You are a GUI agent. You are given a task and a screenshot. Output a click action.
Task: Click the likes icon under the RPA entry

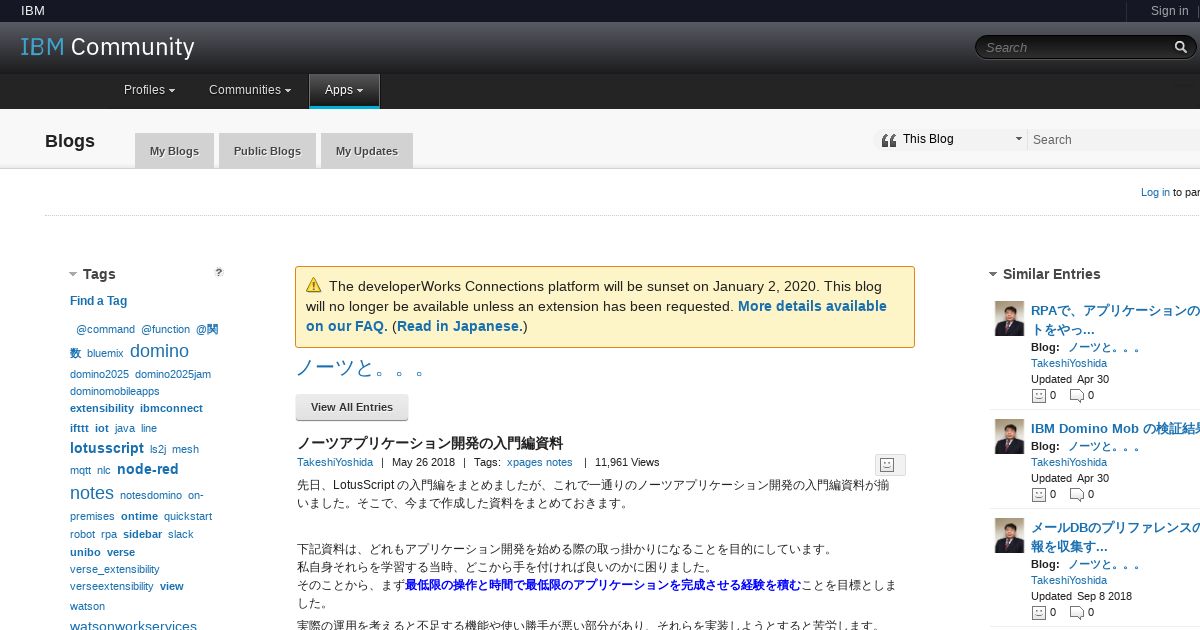click(1038, 395)
